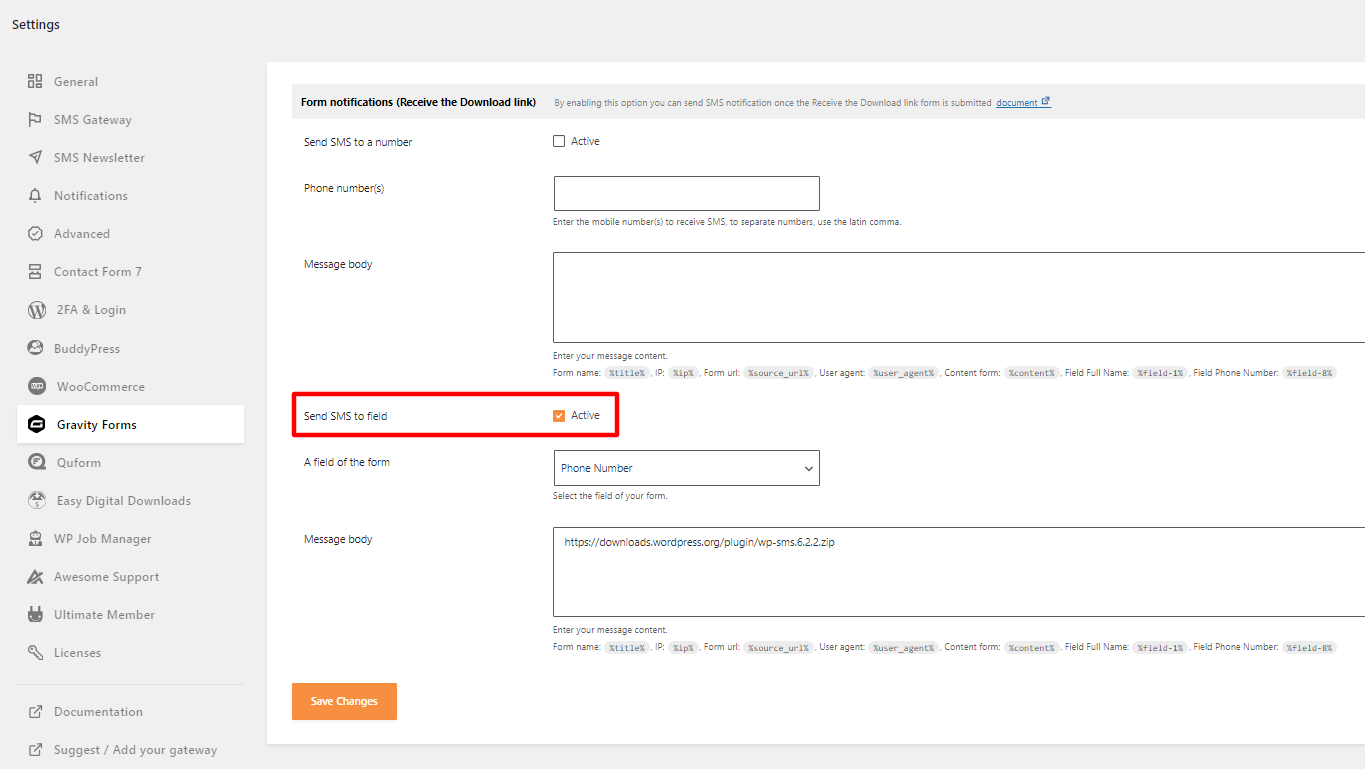Click %field-8% tag under lower message body
Image resolution: width=1365 pixels, height=769 pixels.
1309,648
